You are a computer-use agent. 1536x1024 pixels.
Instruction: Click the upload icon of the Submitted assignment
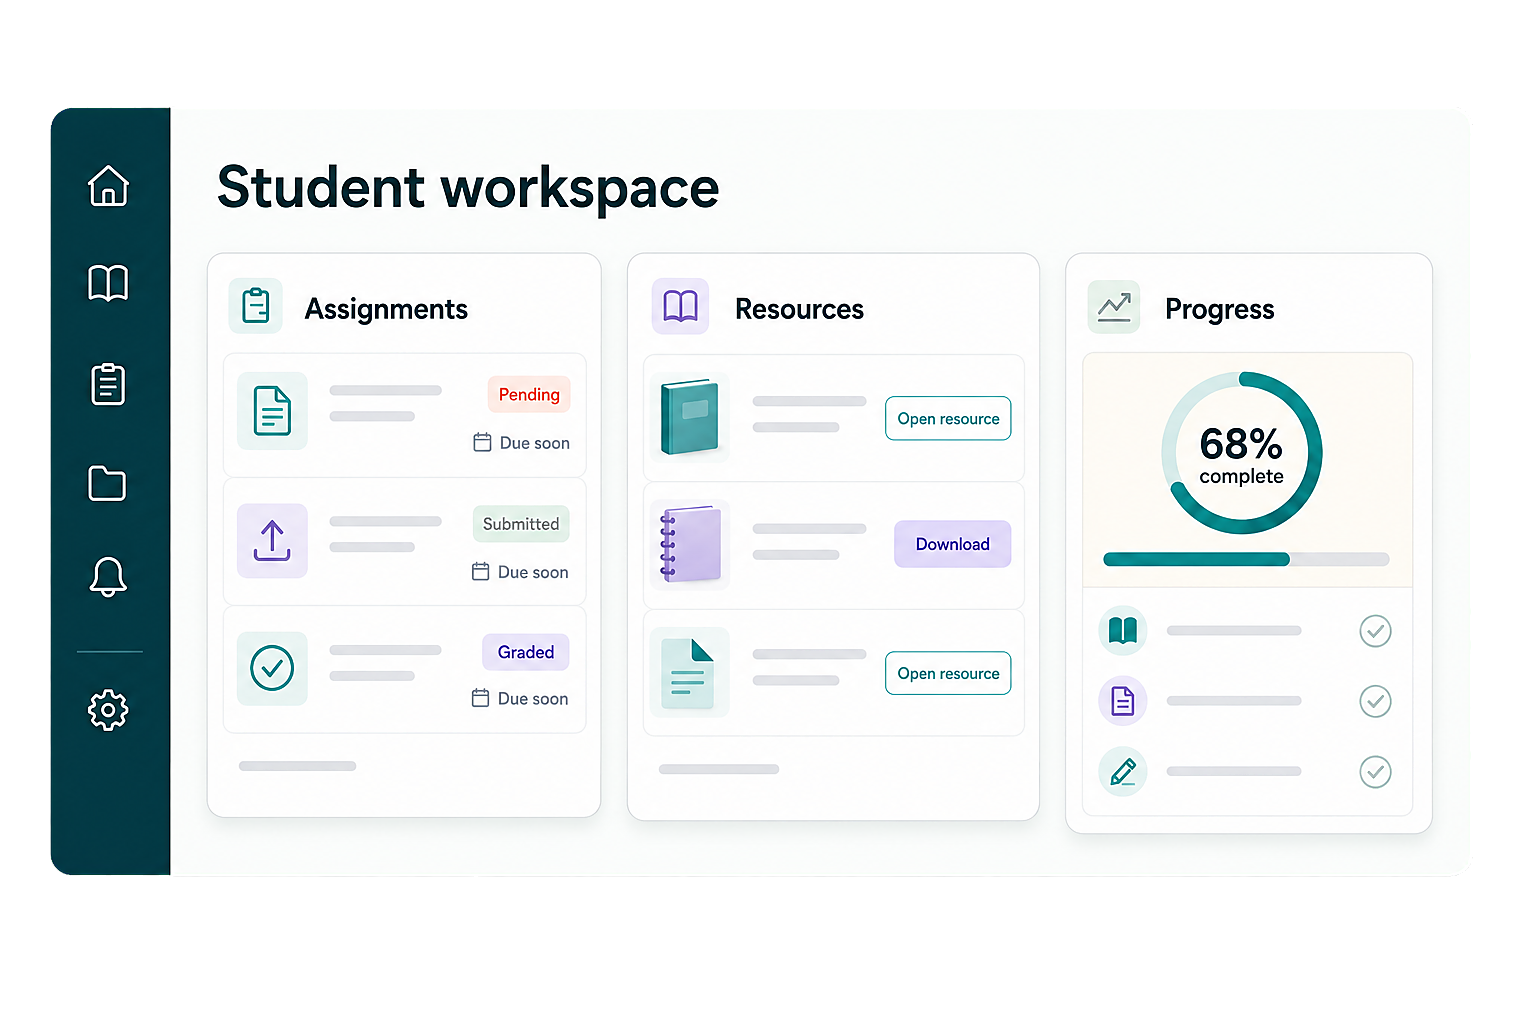tap(272, 541)
